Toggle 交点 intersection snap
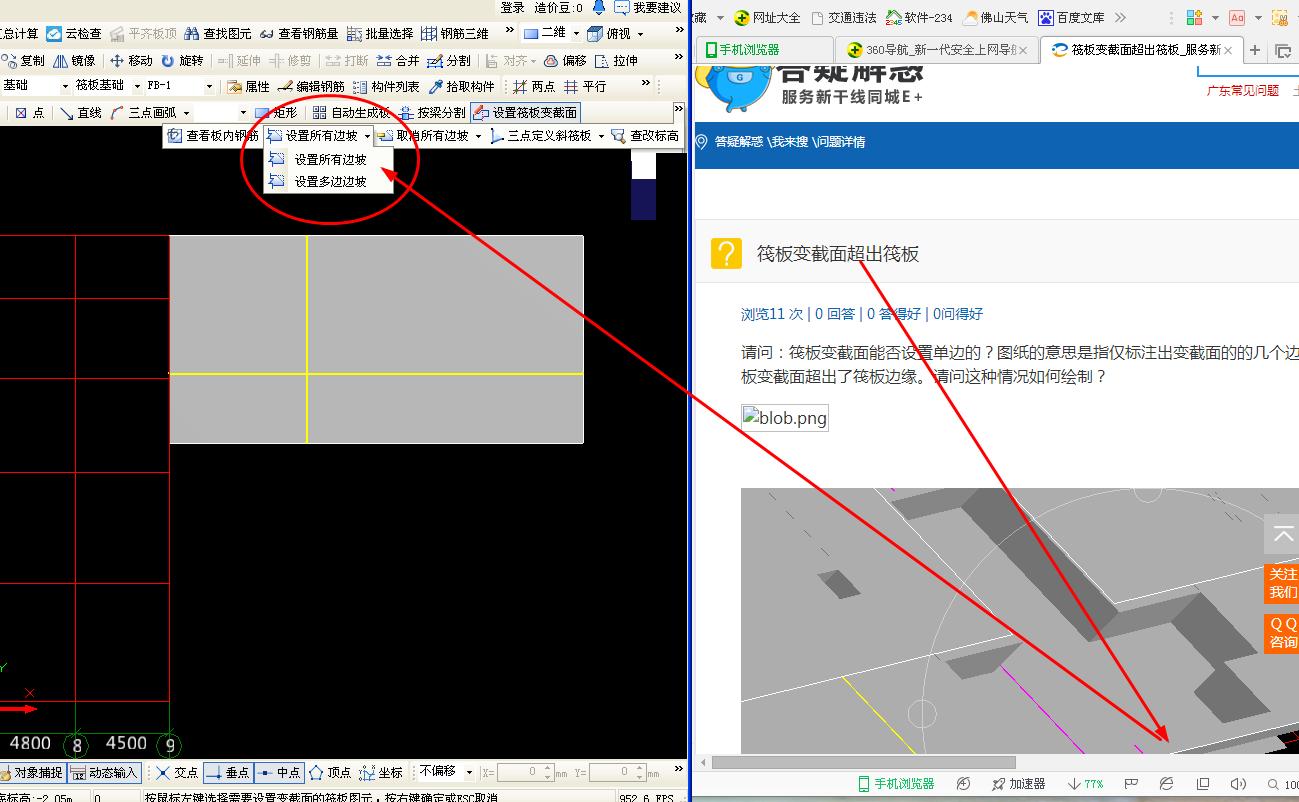 tap(176, 773)
